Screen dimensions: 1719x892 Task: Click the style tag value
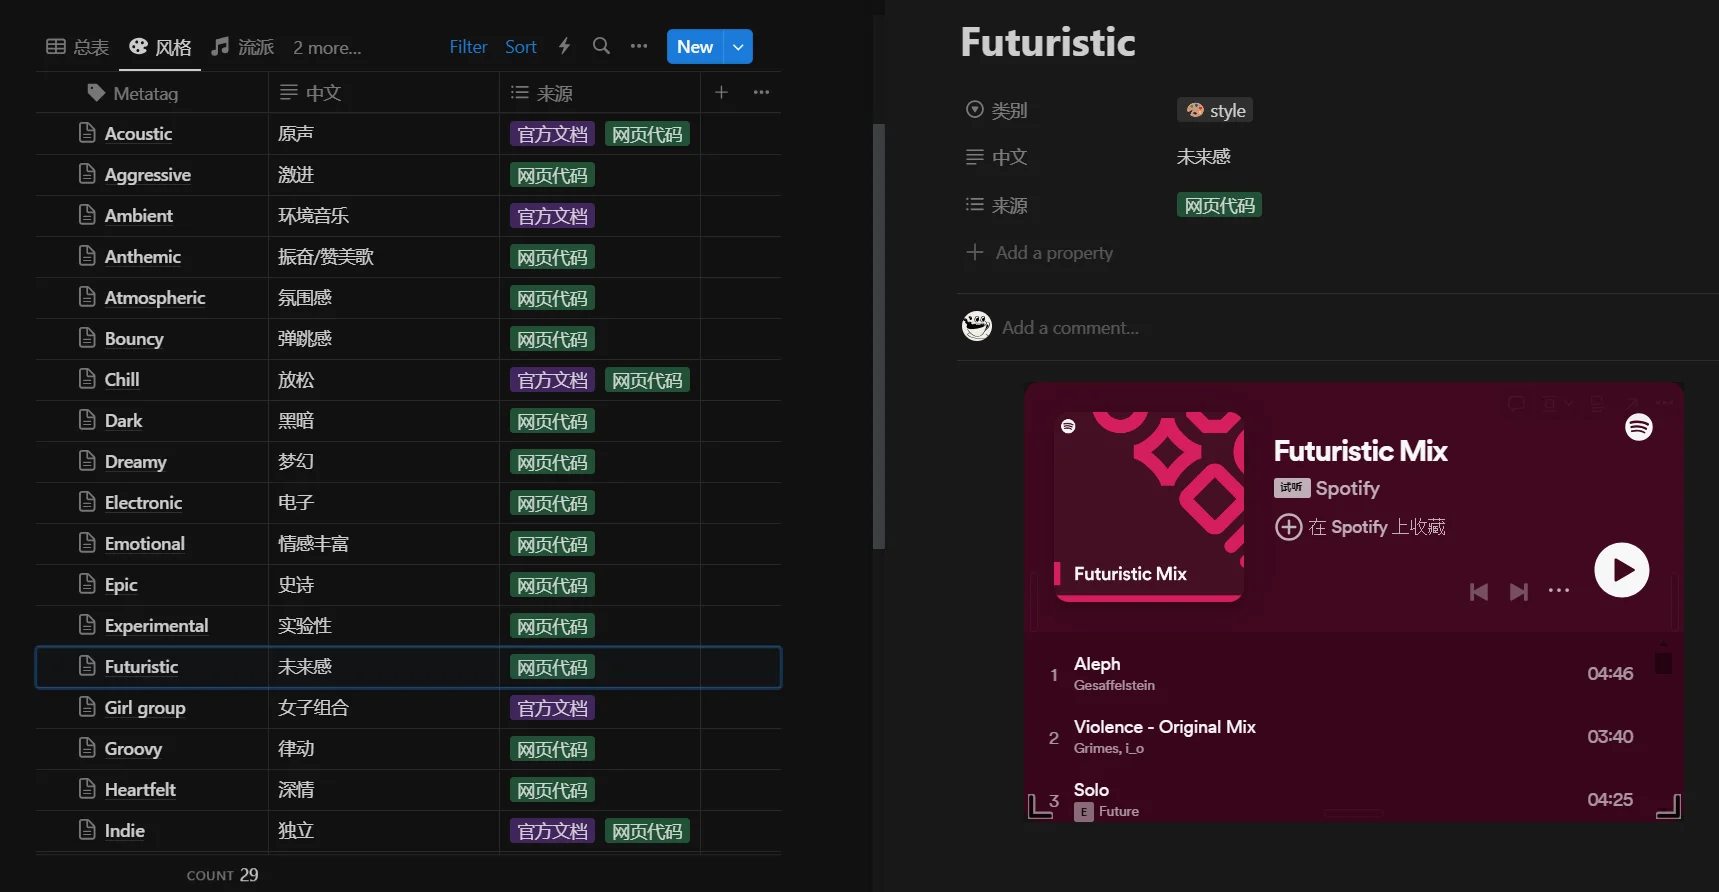[1215, 110]
